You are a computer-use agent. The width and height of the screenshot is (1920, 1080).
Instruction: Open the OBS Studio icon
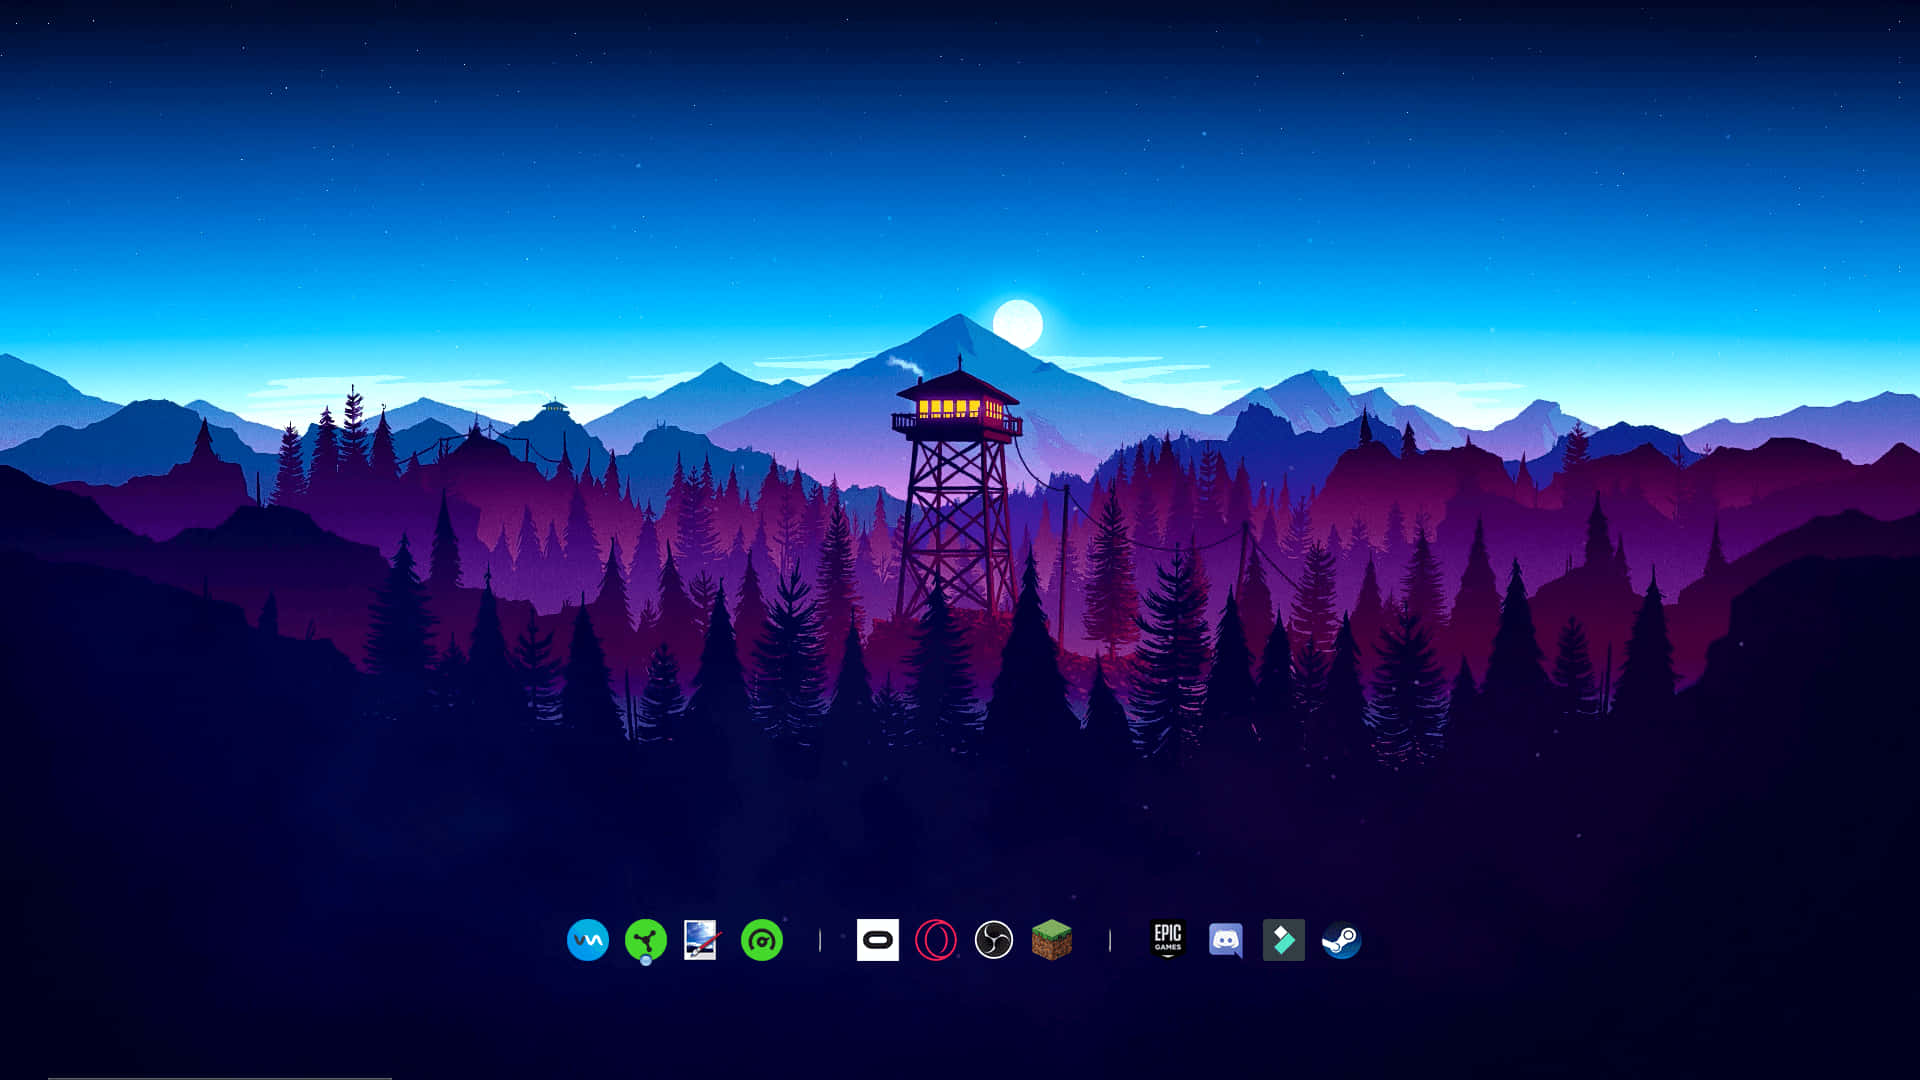pos(993,940)
